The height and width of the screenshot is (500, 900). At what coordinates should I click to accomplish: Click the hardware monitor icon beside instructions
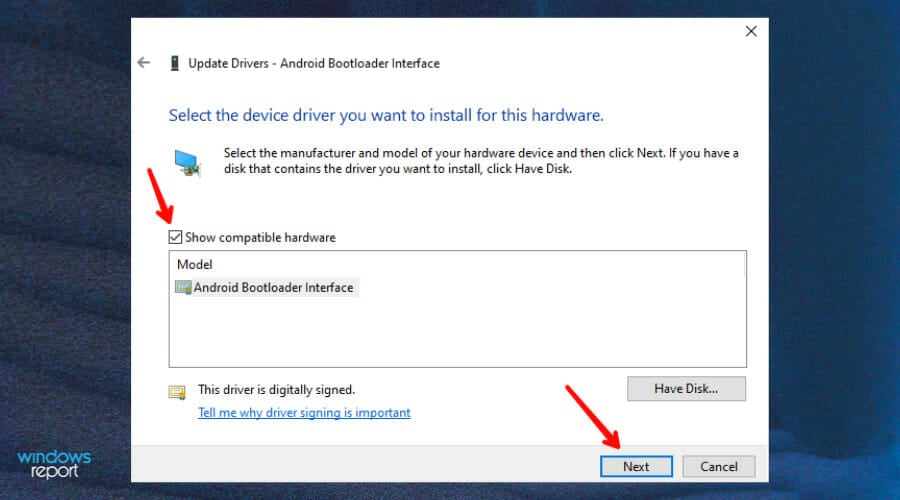point(188,163)
